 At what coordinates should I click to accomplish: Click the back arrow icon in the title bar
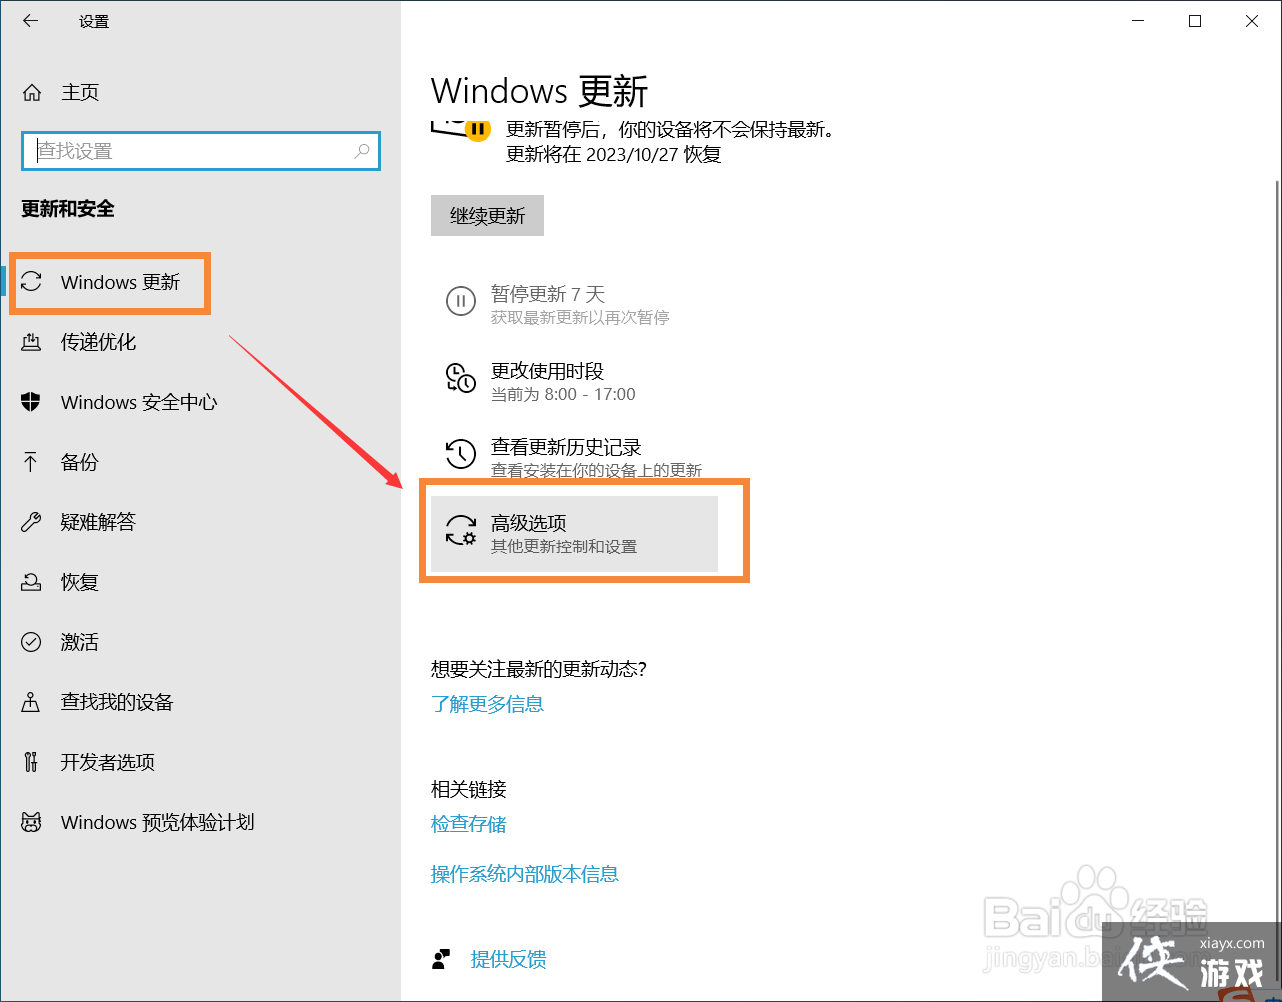point(31,21)
